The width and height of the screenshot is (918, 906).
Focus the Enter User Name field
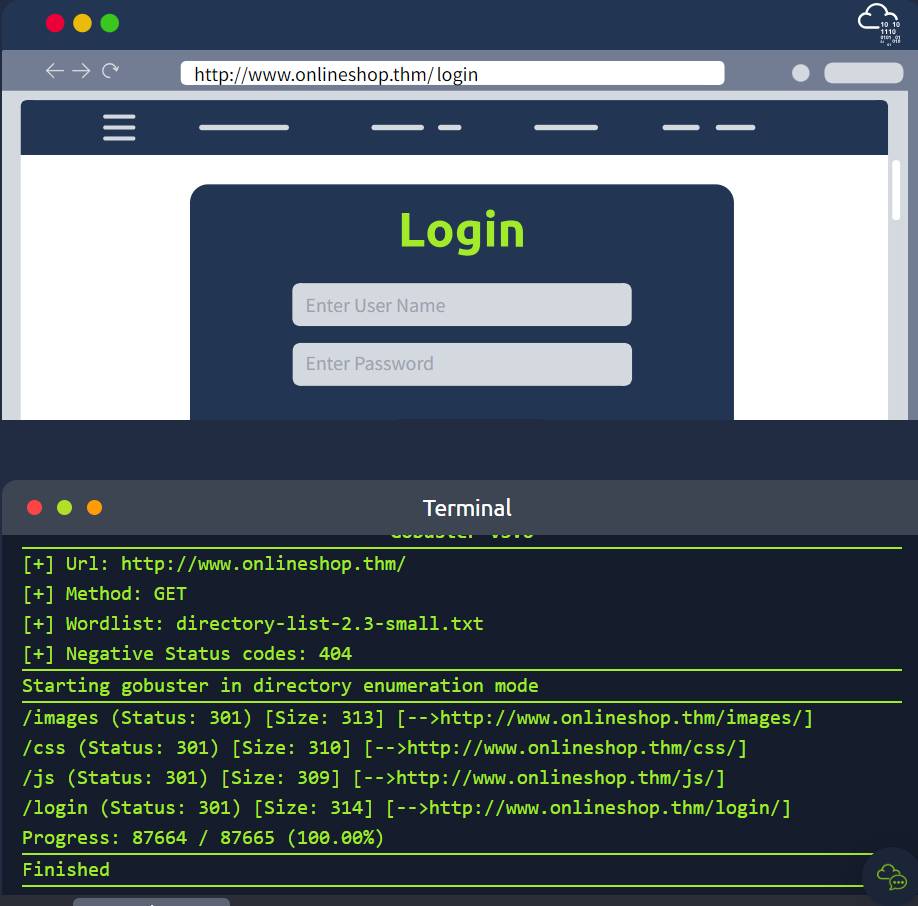click(x=461, y=304)
